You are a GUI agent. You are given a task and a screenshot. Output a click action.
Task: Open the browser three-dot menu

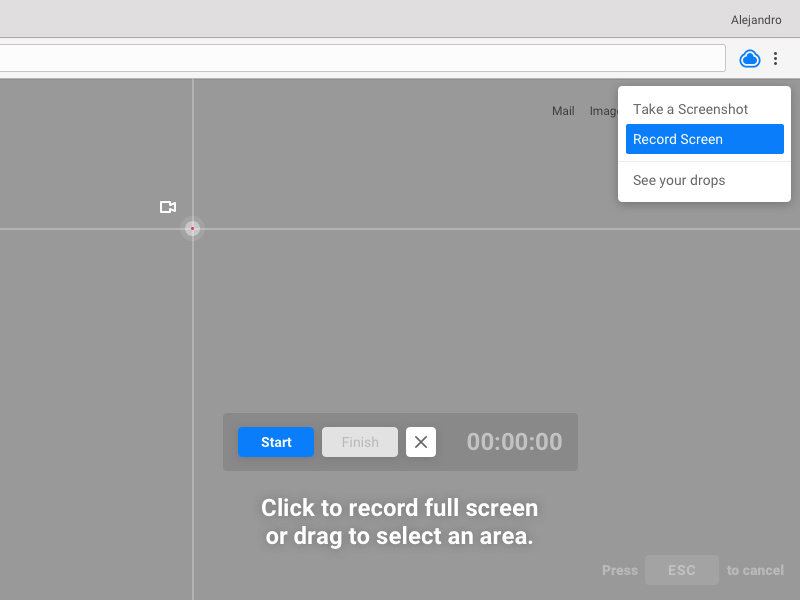click(775, 59)
